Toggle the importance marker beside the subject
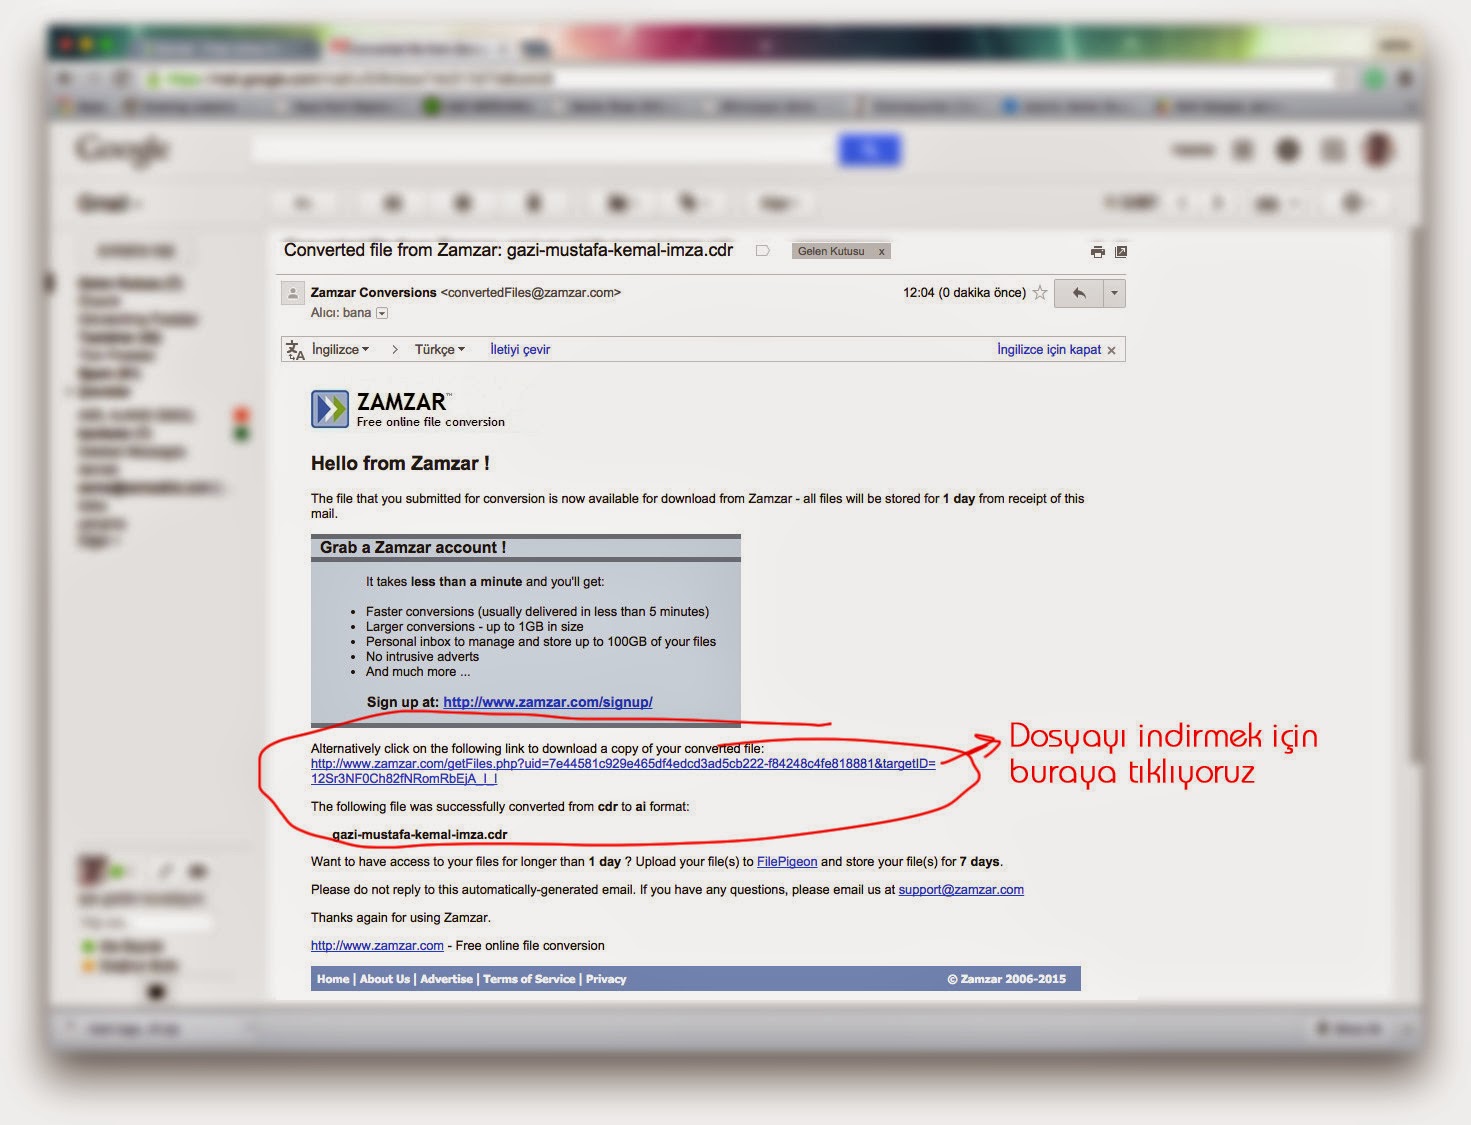Image resolution: width=1471 pixels, height=1125 pixels. (763, 251)
